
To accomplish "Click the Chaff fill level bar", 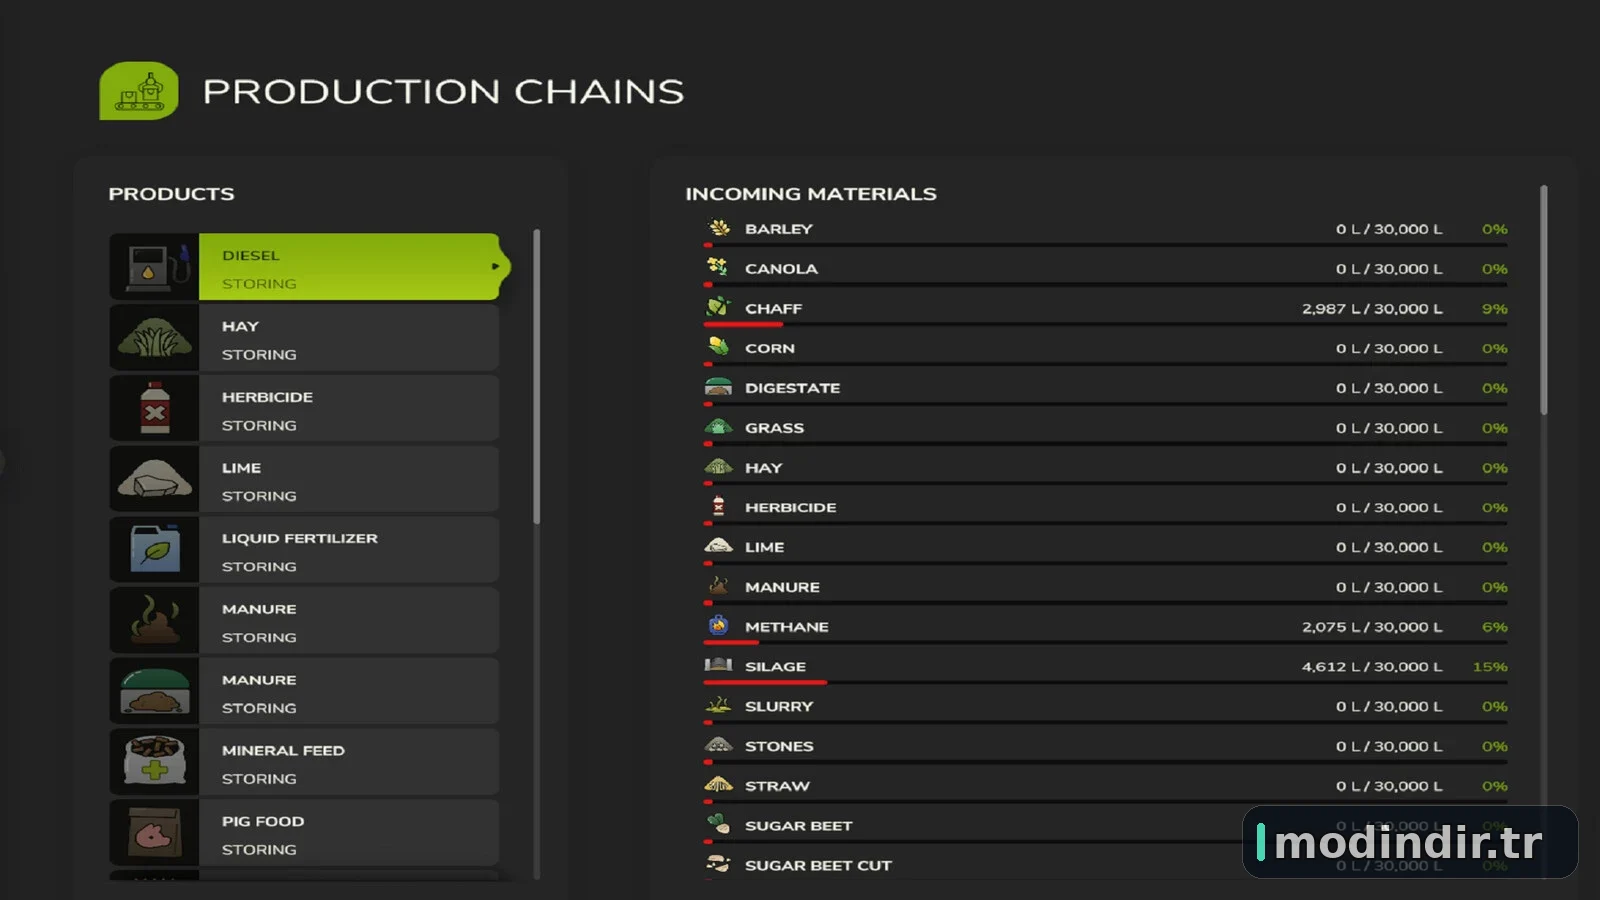I will pyautogui.click(x=1105, y=324).
